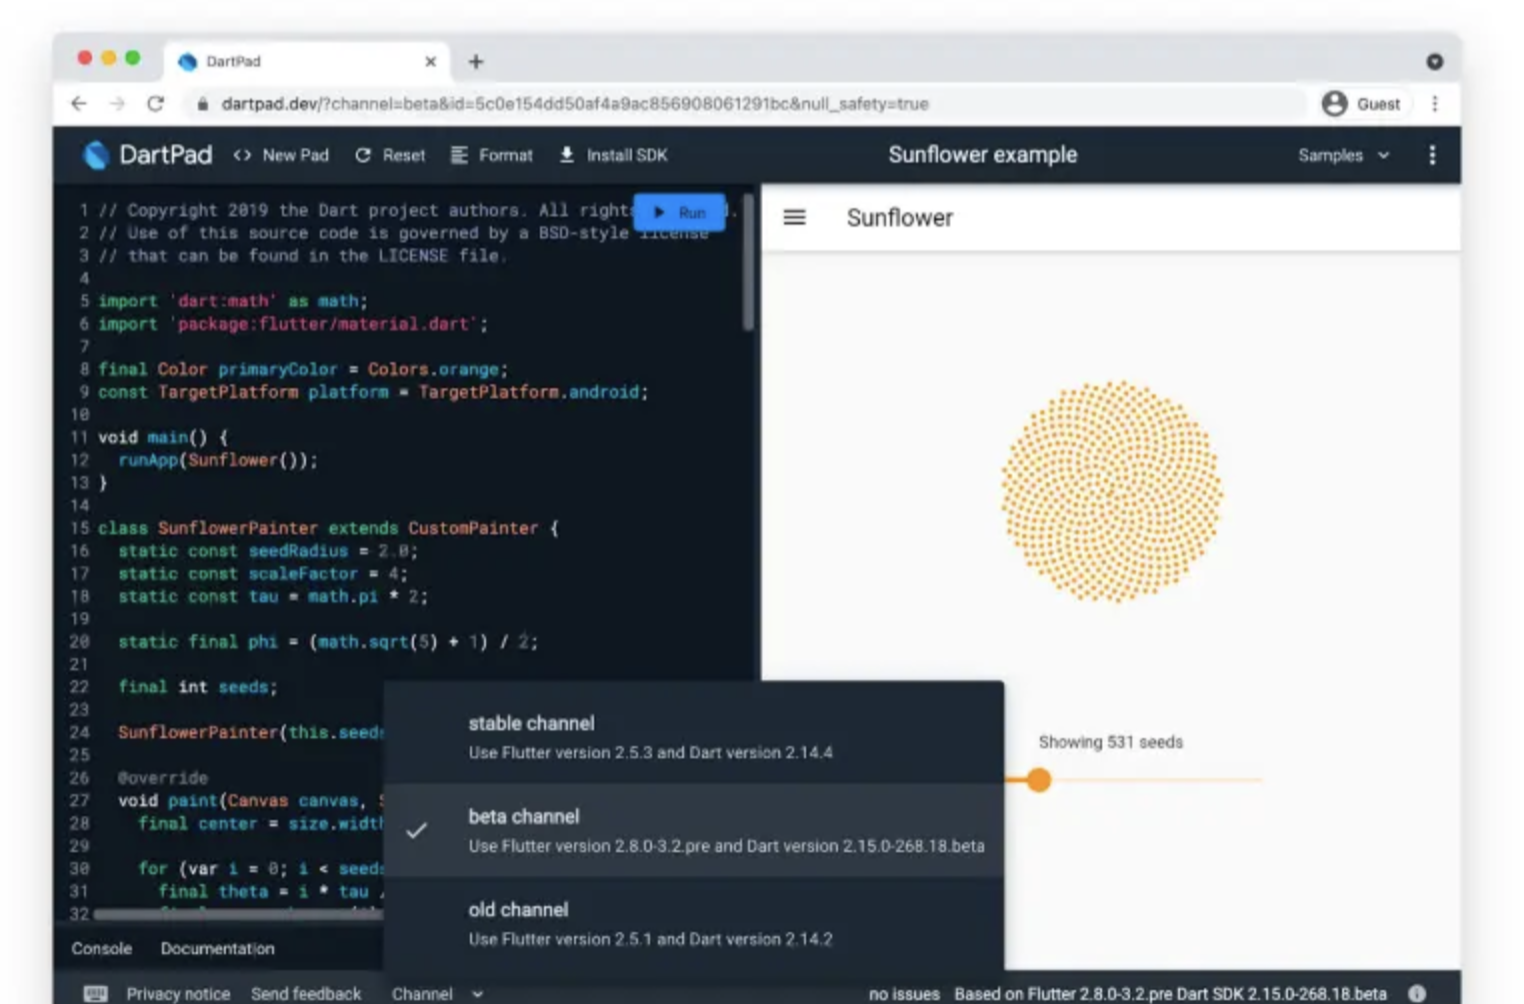This screenshot has height=1004, width=1524.
Task: Click the 'Sunflower example' title text
Action: click(x=983, y=155)
